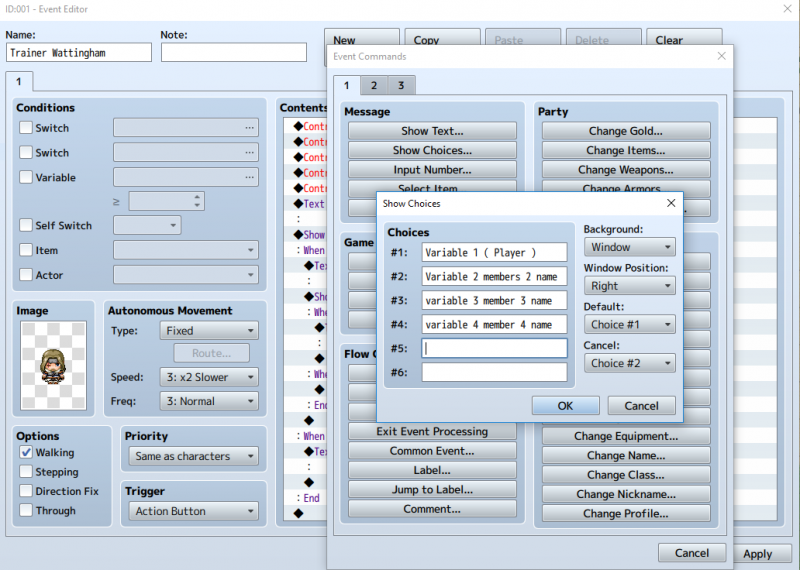Screen dimensions: 800x570
Task: Click the variable value spinner arrows
Action: point(197,201)
